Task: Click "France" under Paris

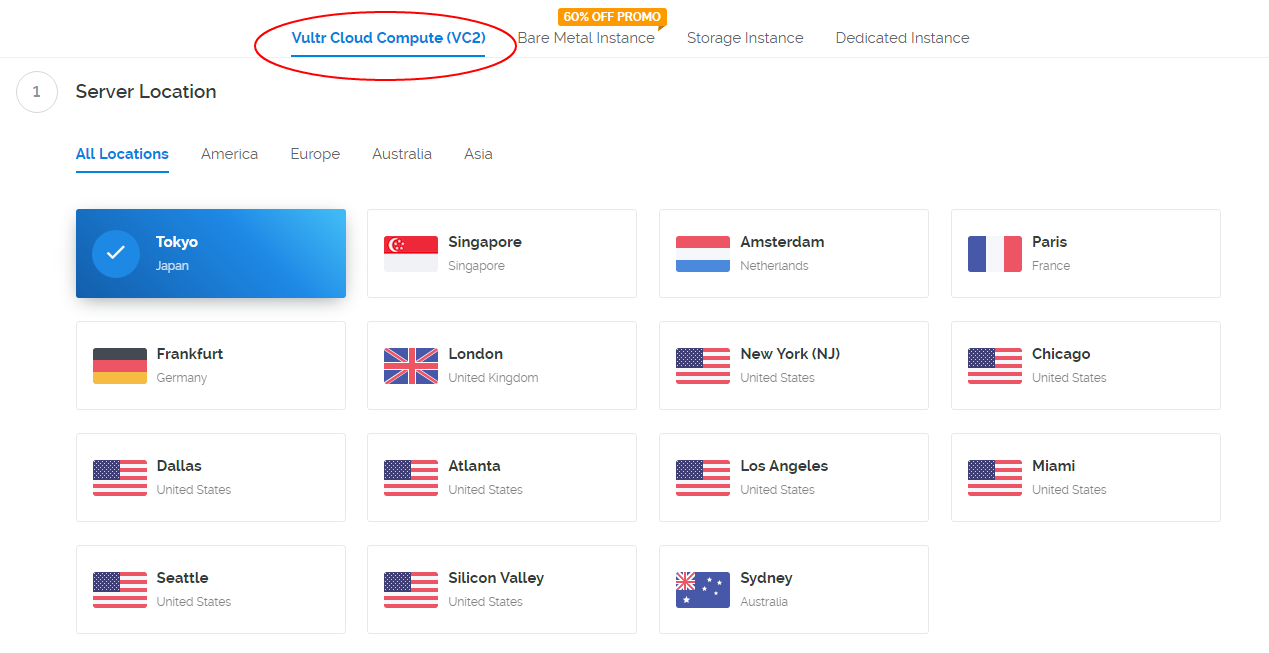Action: pos(1051,266)
